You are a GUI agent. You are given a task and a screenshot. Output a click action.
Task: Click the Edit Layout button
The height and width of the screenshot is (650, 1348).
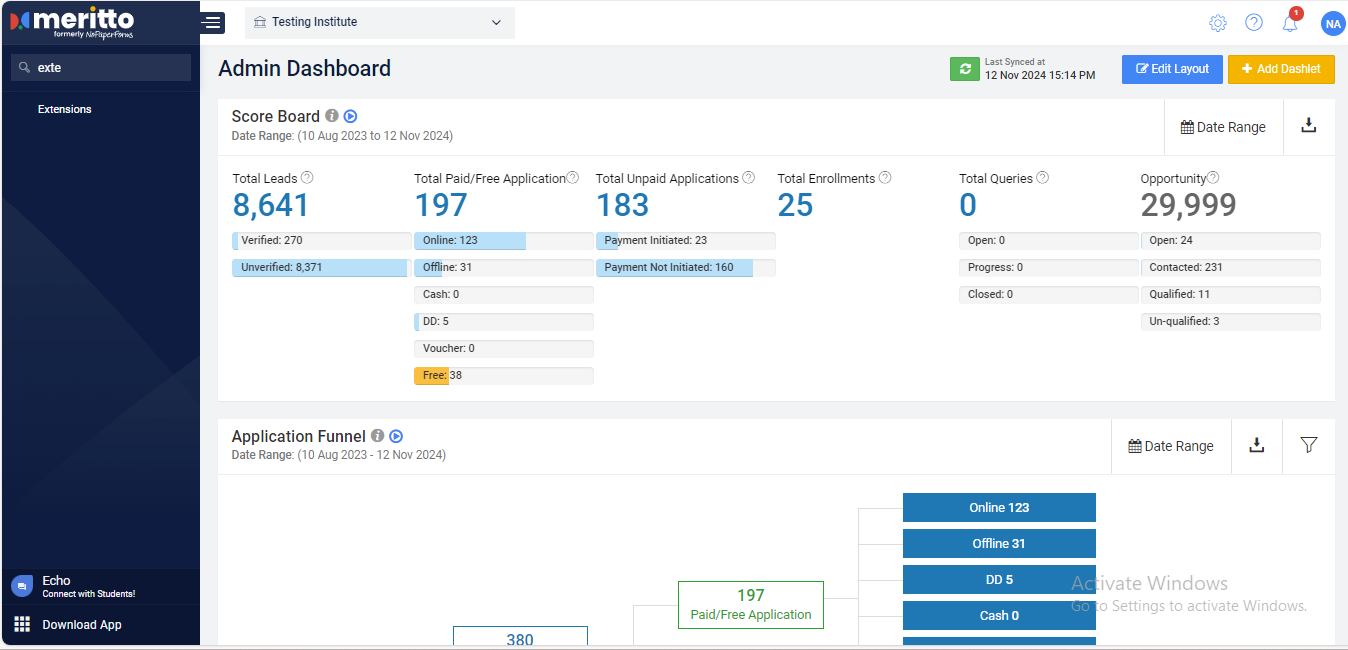coord(1172,69)
